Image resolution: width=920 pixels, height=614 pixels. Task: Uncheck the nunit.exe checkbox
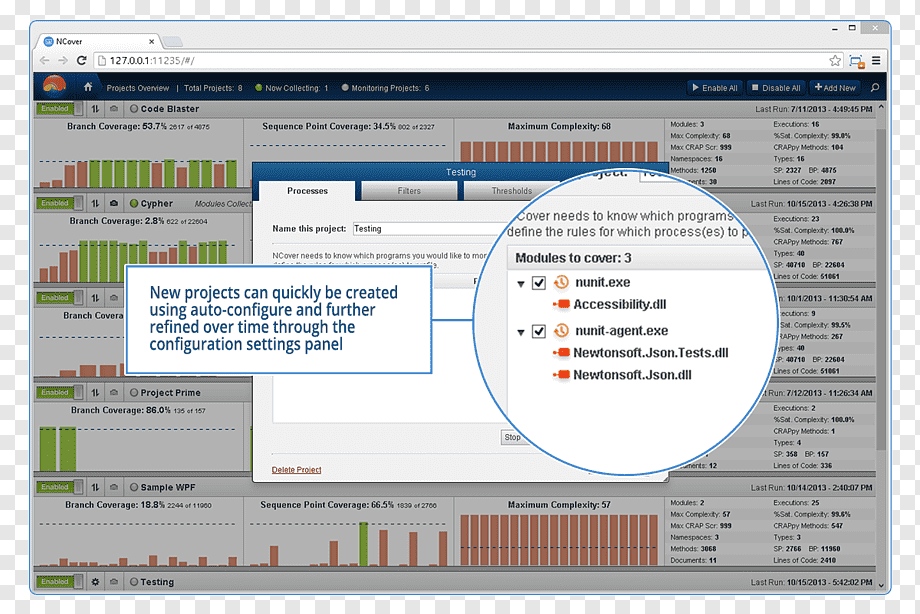[x=539, y=283]
